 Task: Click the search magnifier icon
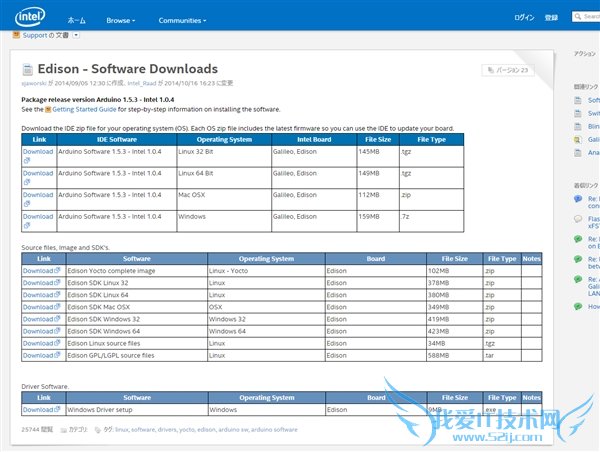click(x=577, y=17)
